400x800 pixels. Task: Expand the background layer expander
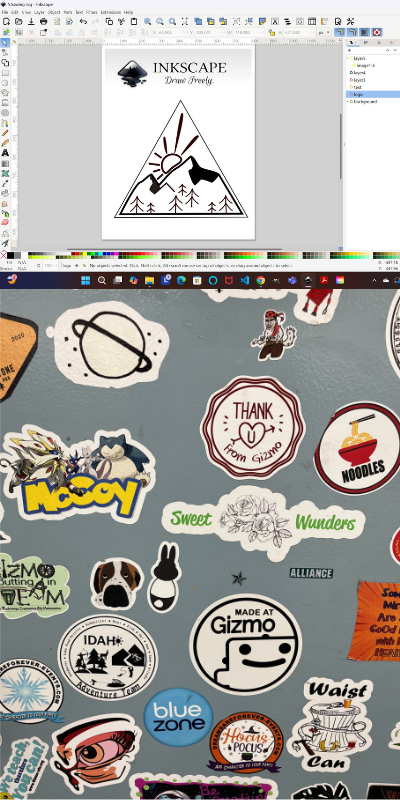click(348, 102)
